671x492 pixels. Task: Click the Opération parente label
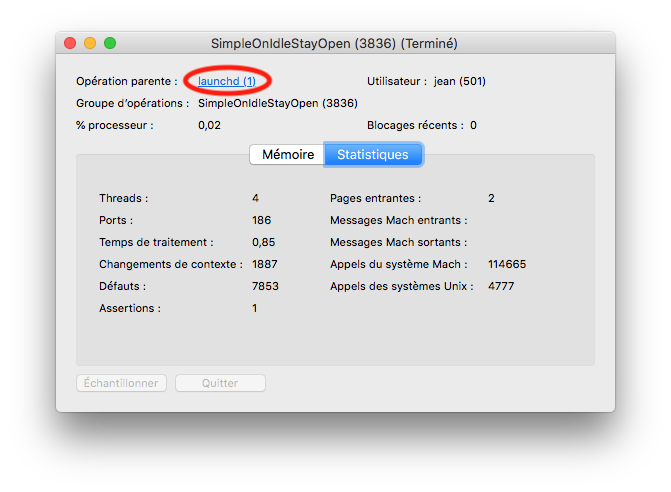pyautogui.click(x=127, y=81)
